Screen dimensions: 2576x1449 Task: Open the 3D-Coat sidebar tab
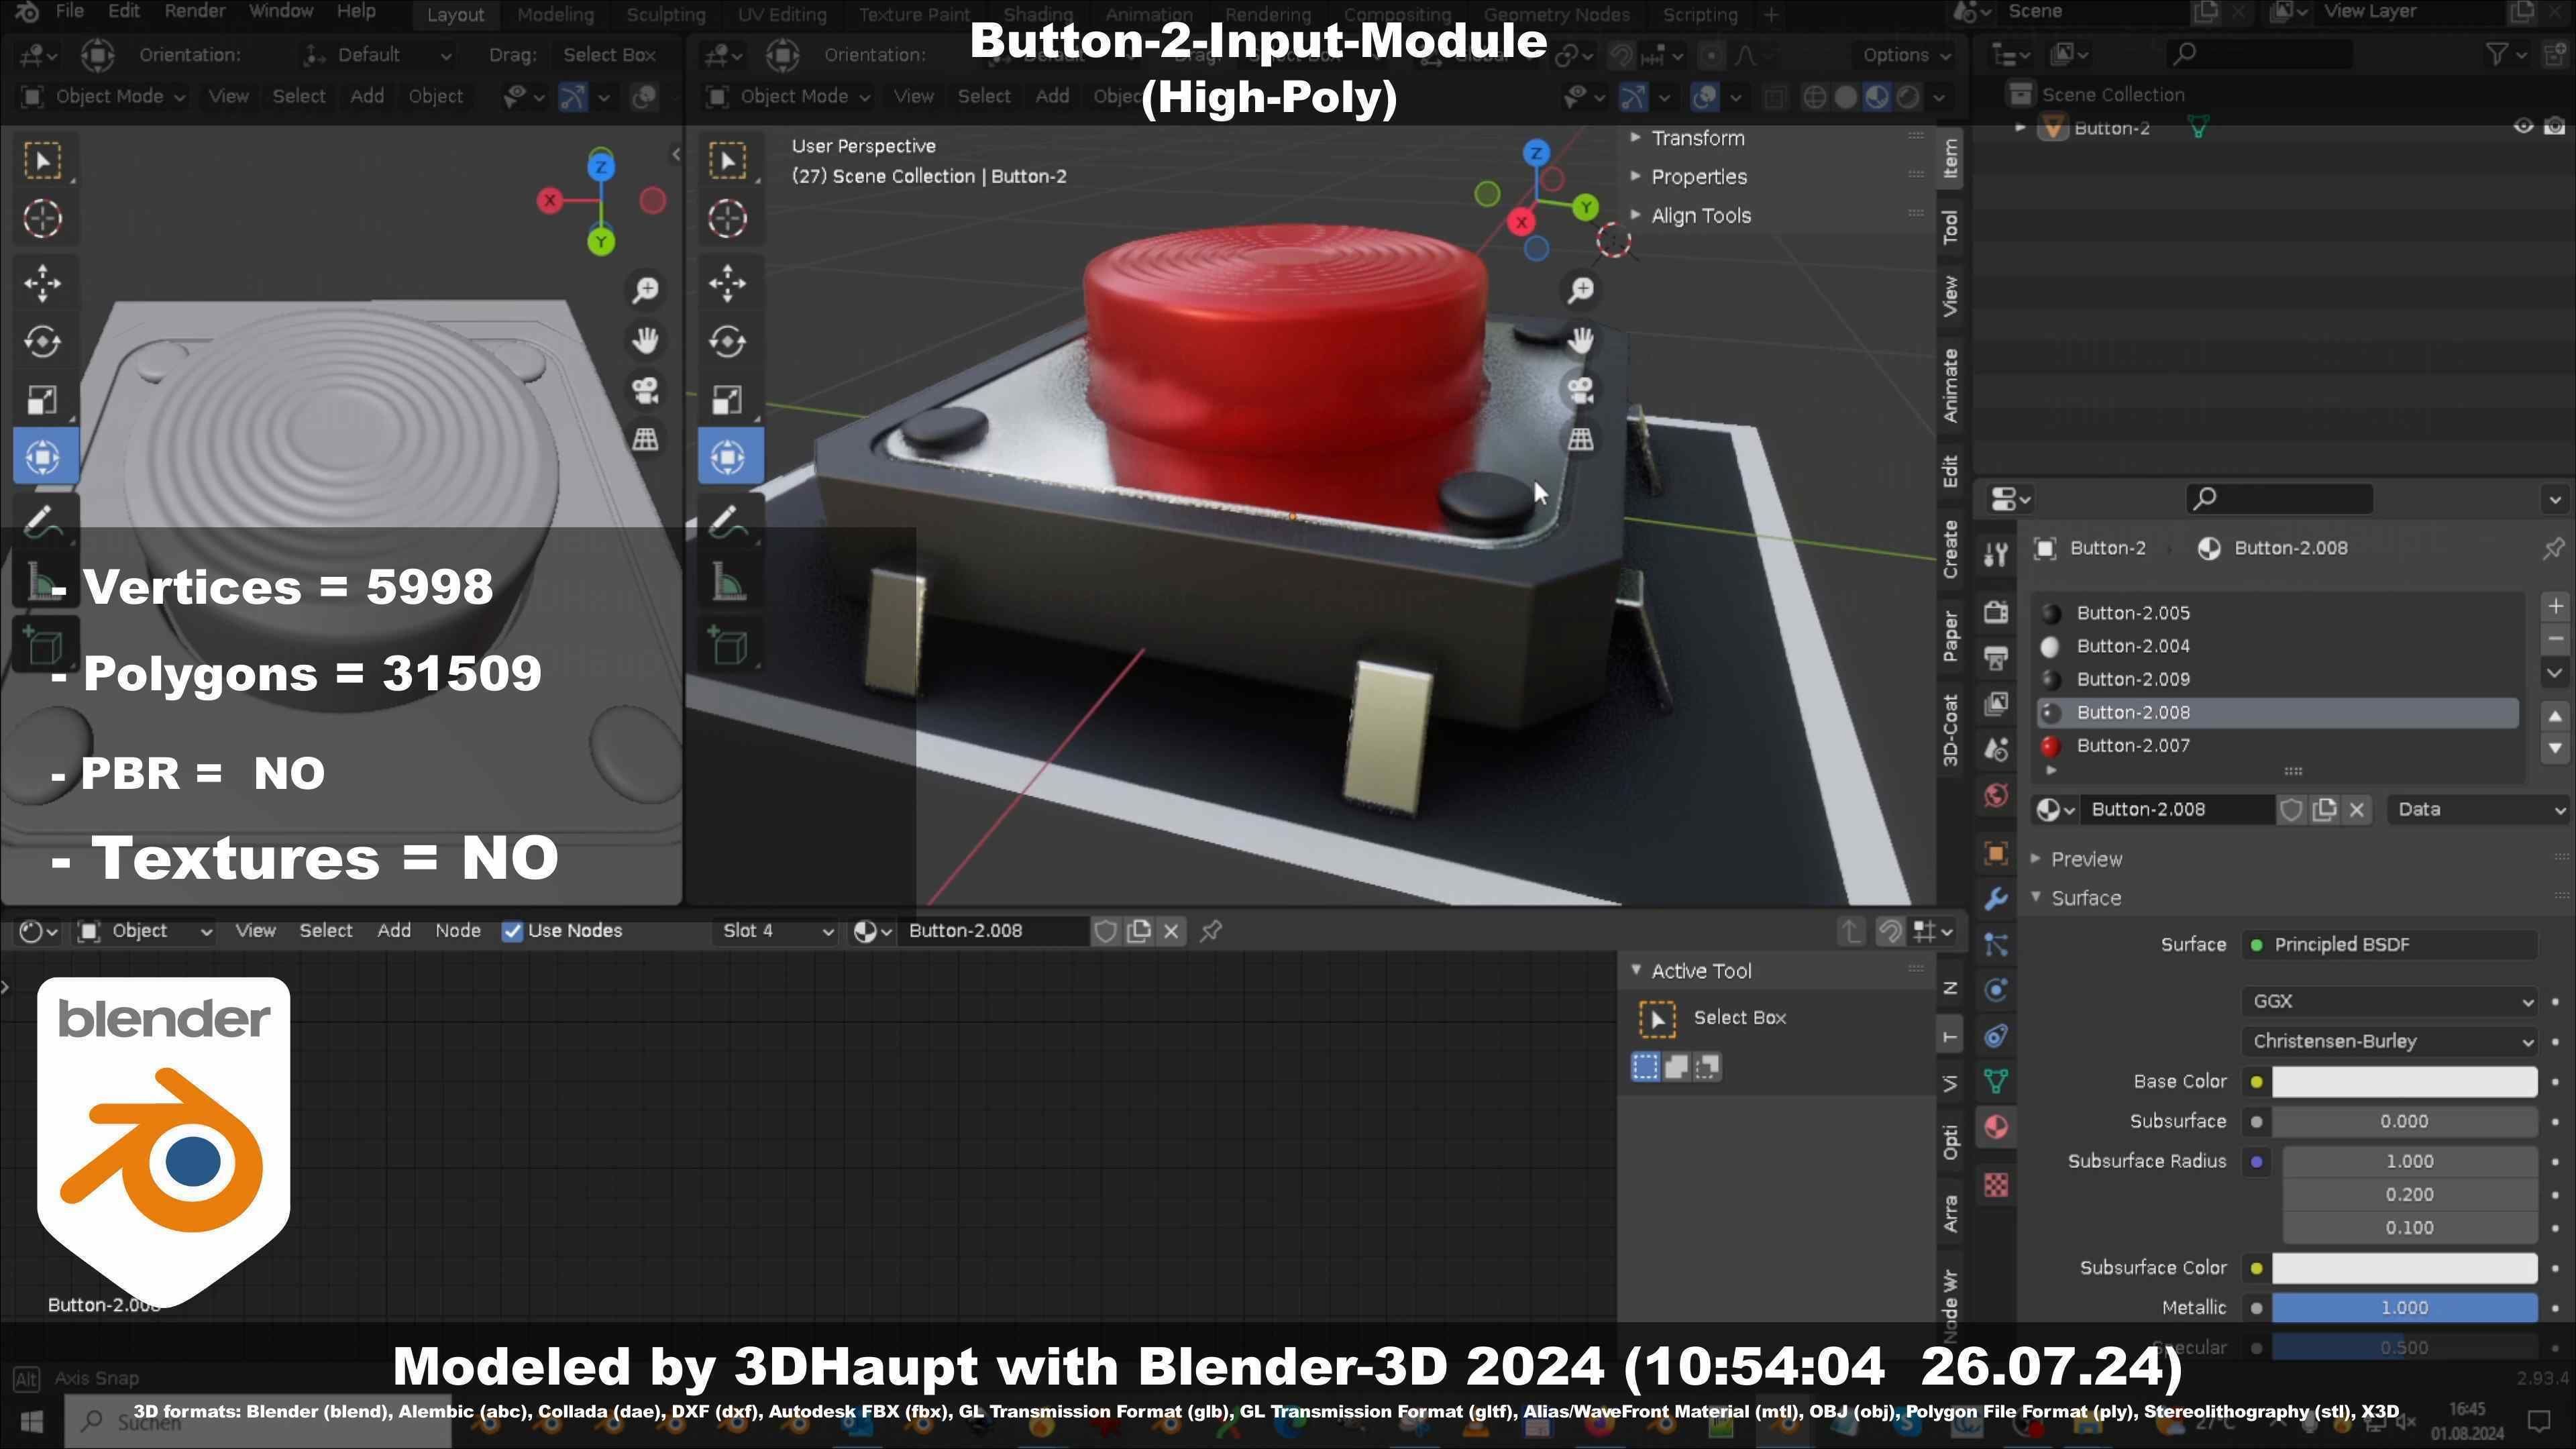pyautogui.click(x=1950, y=729)
